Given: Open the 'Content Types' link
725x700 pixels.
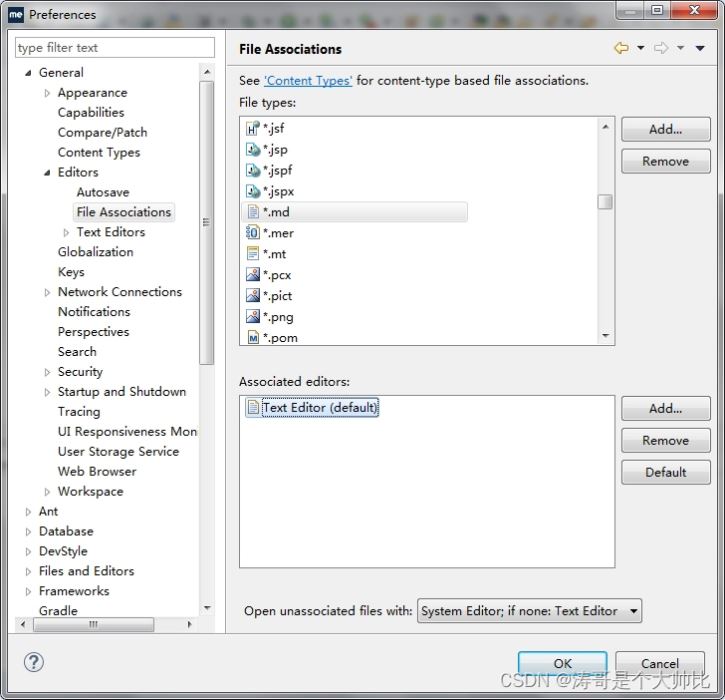Looking at the screenshot, I should [308, 80].
